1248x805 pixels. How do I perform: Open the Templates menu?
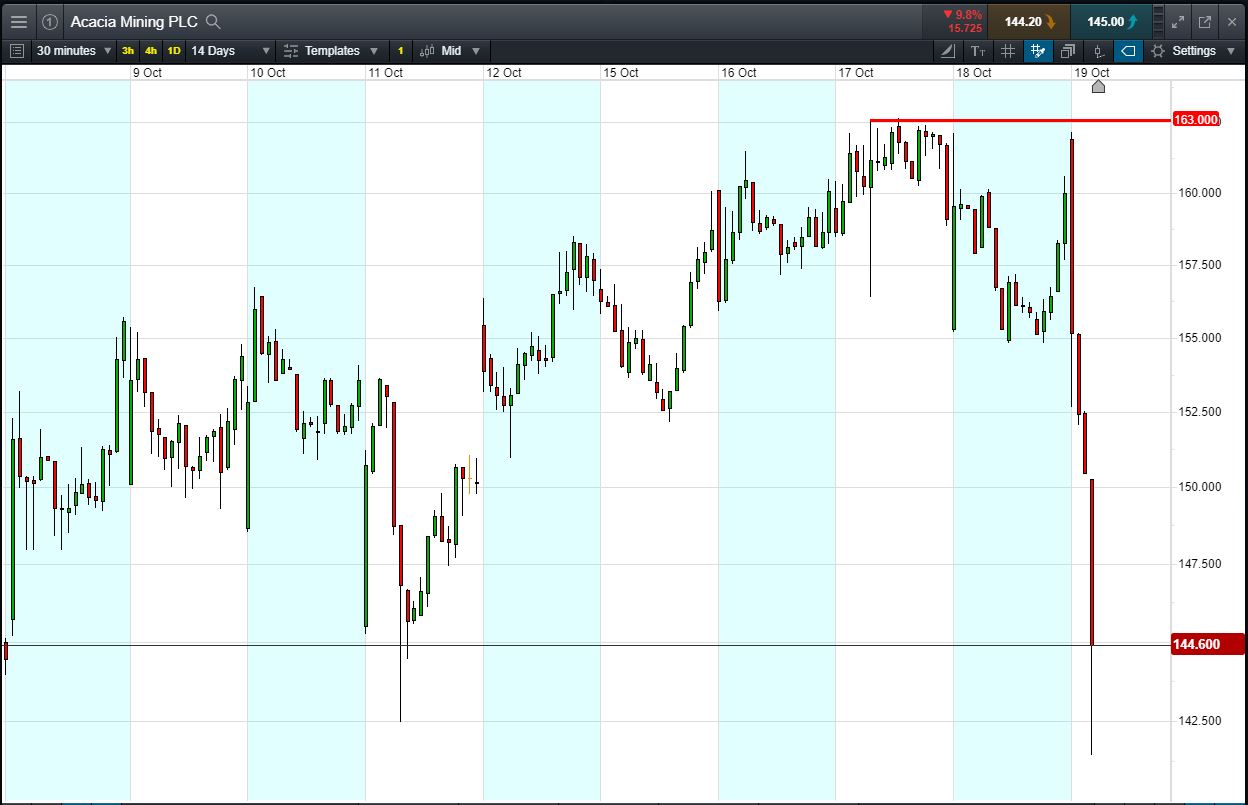[331, 51]
